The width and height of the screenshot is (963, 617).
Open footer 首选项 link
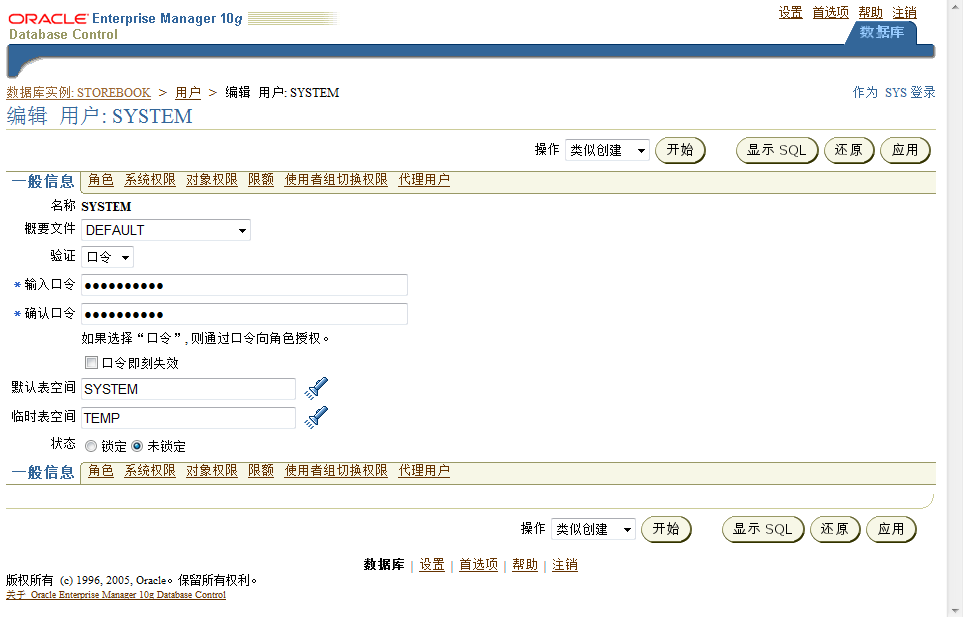[478, 565]
